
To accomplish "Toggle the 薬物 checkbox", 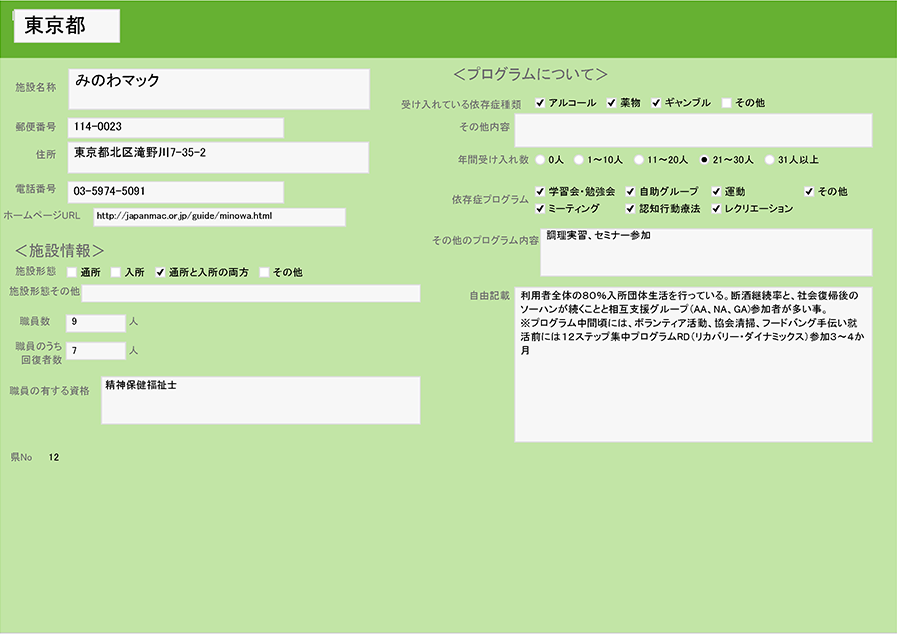I will tap(611, 103).
